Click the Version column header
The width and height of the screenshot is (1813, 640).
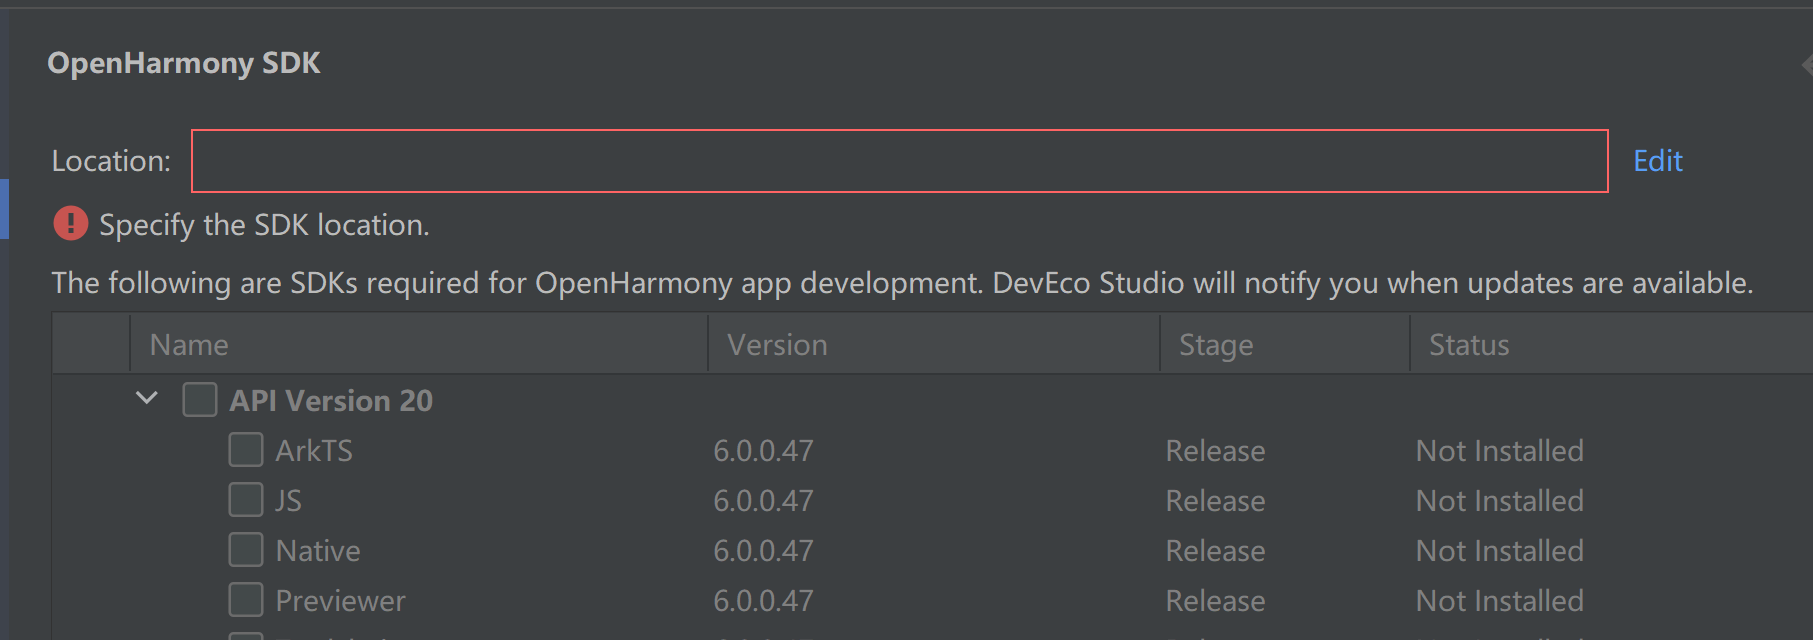click(x=934, y=345)
